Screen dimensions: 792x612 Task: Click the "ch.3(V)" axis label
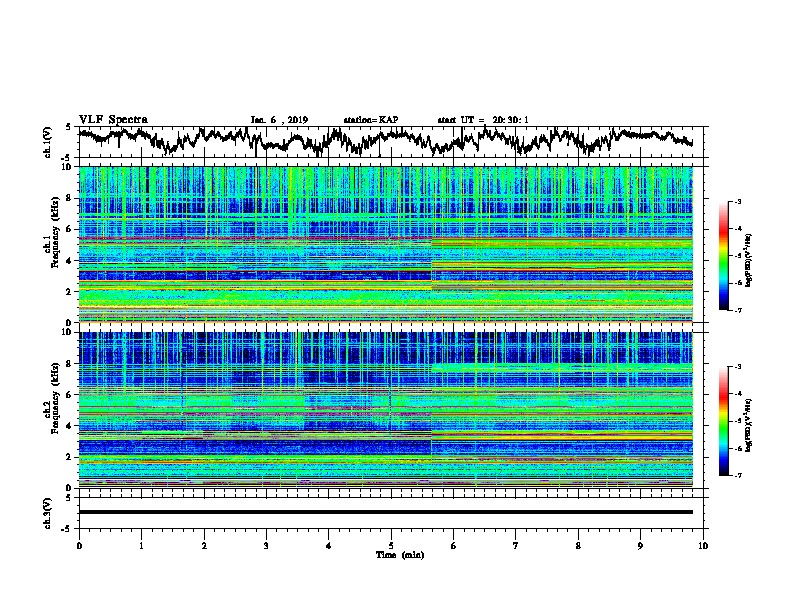(48, 513)
